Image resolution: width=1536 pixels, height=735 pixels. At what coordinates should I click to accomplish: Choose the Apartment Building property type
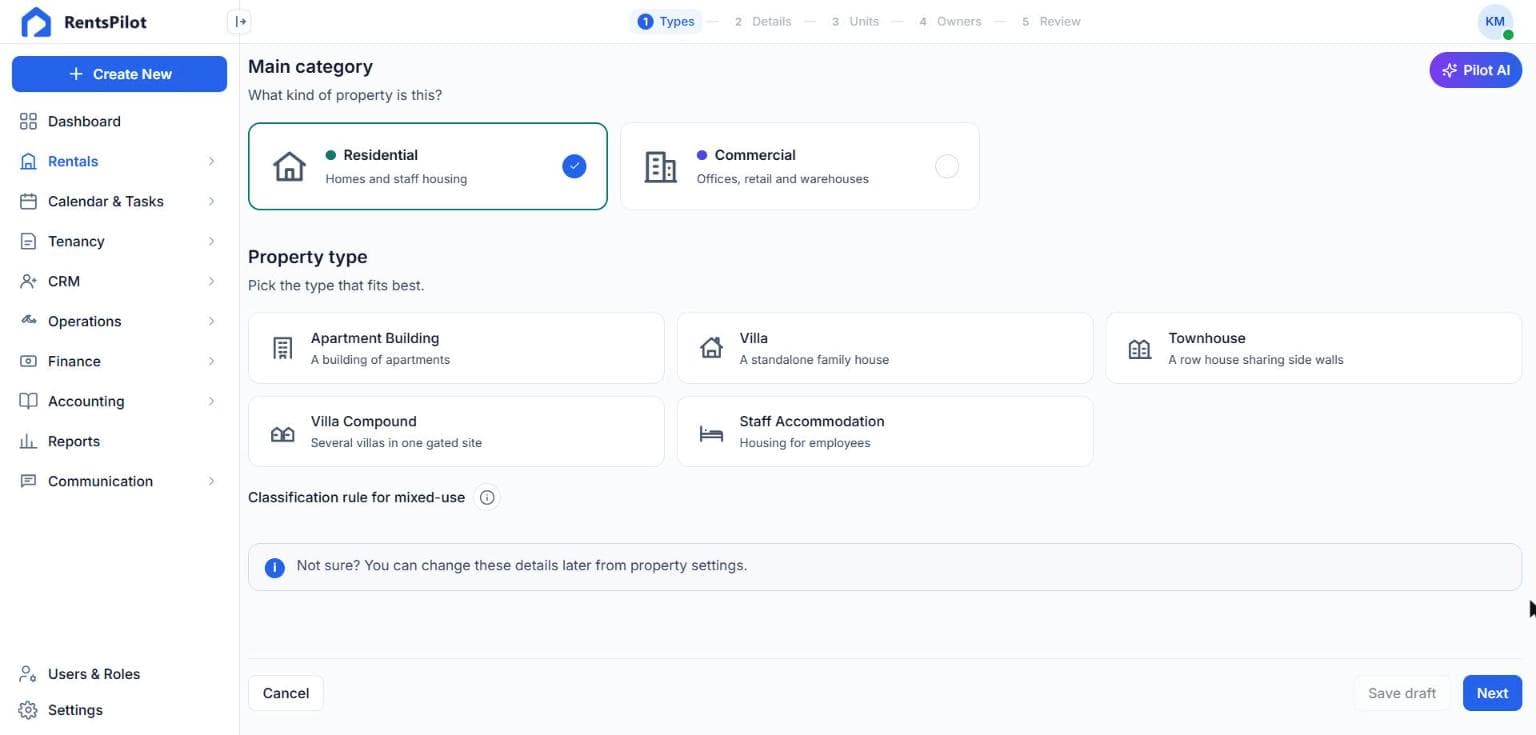pyautogui.click(x=456, y=348)
